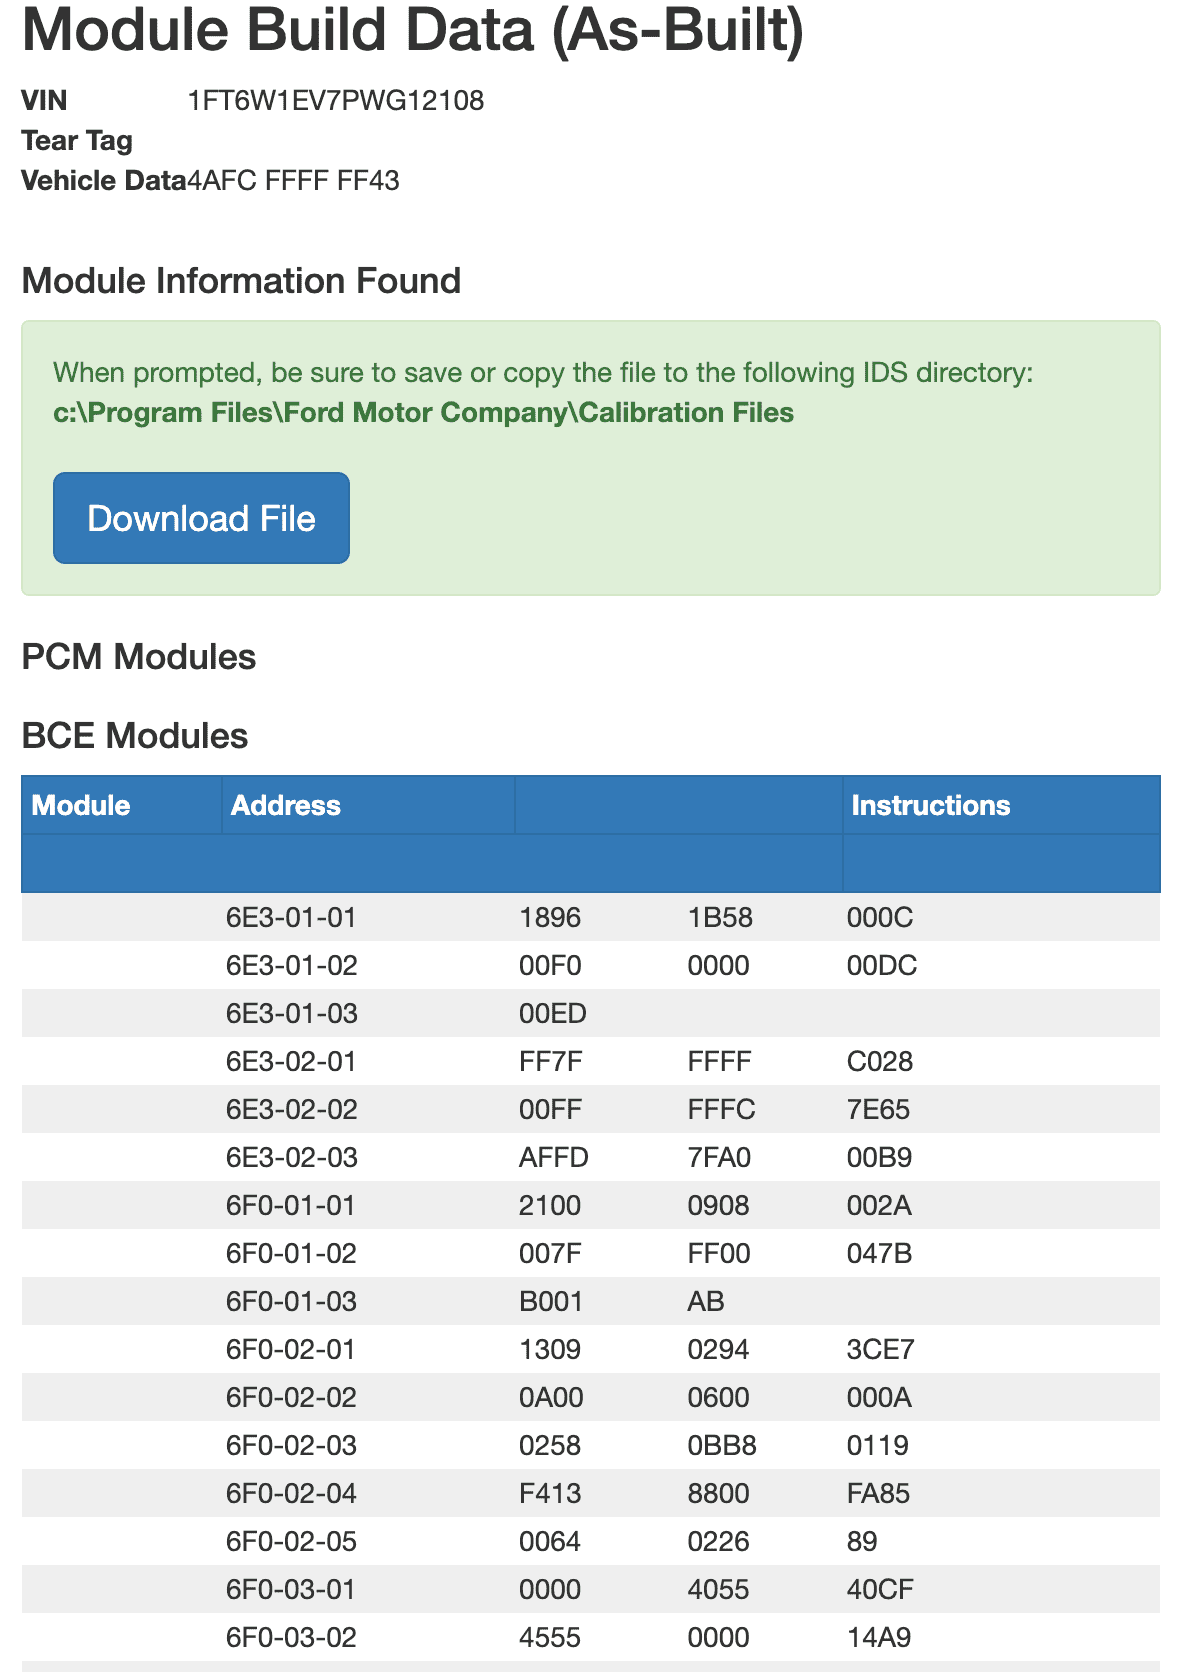Click address cell 6E3-01-01
This screenshot has height=1672, width=1188.
291,917
